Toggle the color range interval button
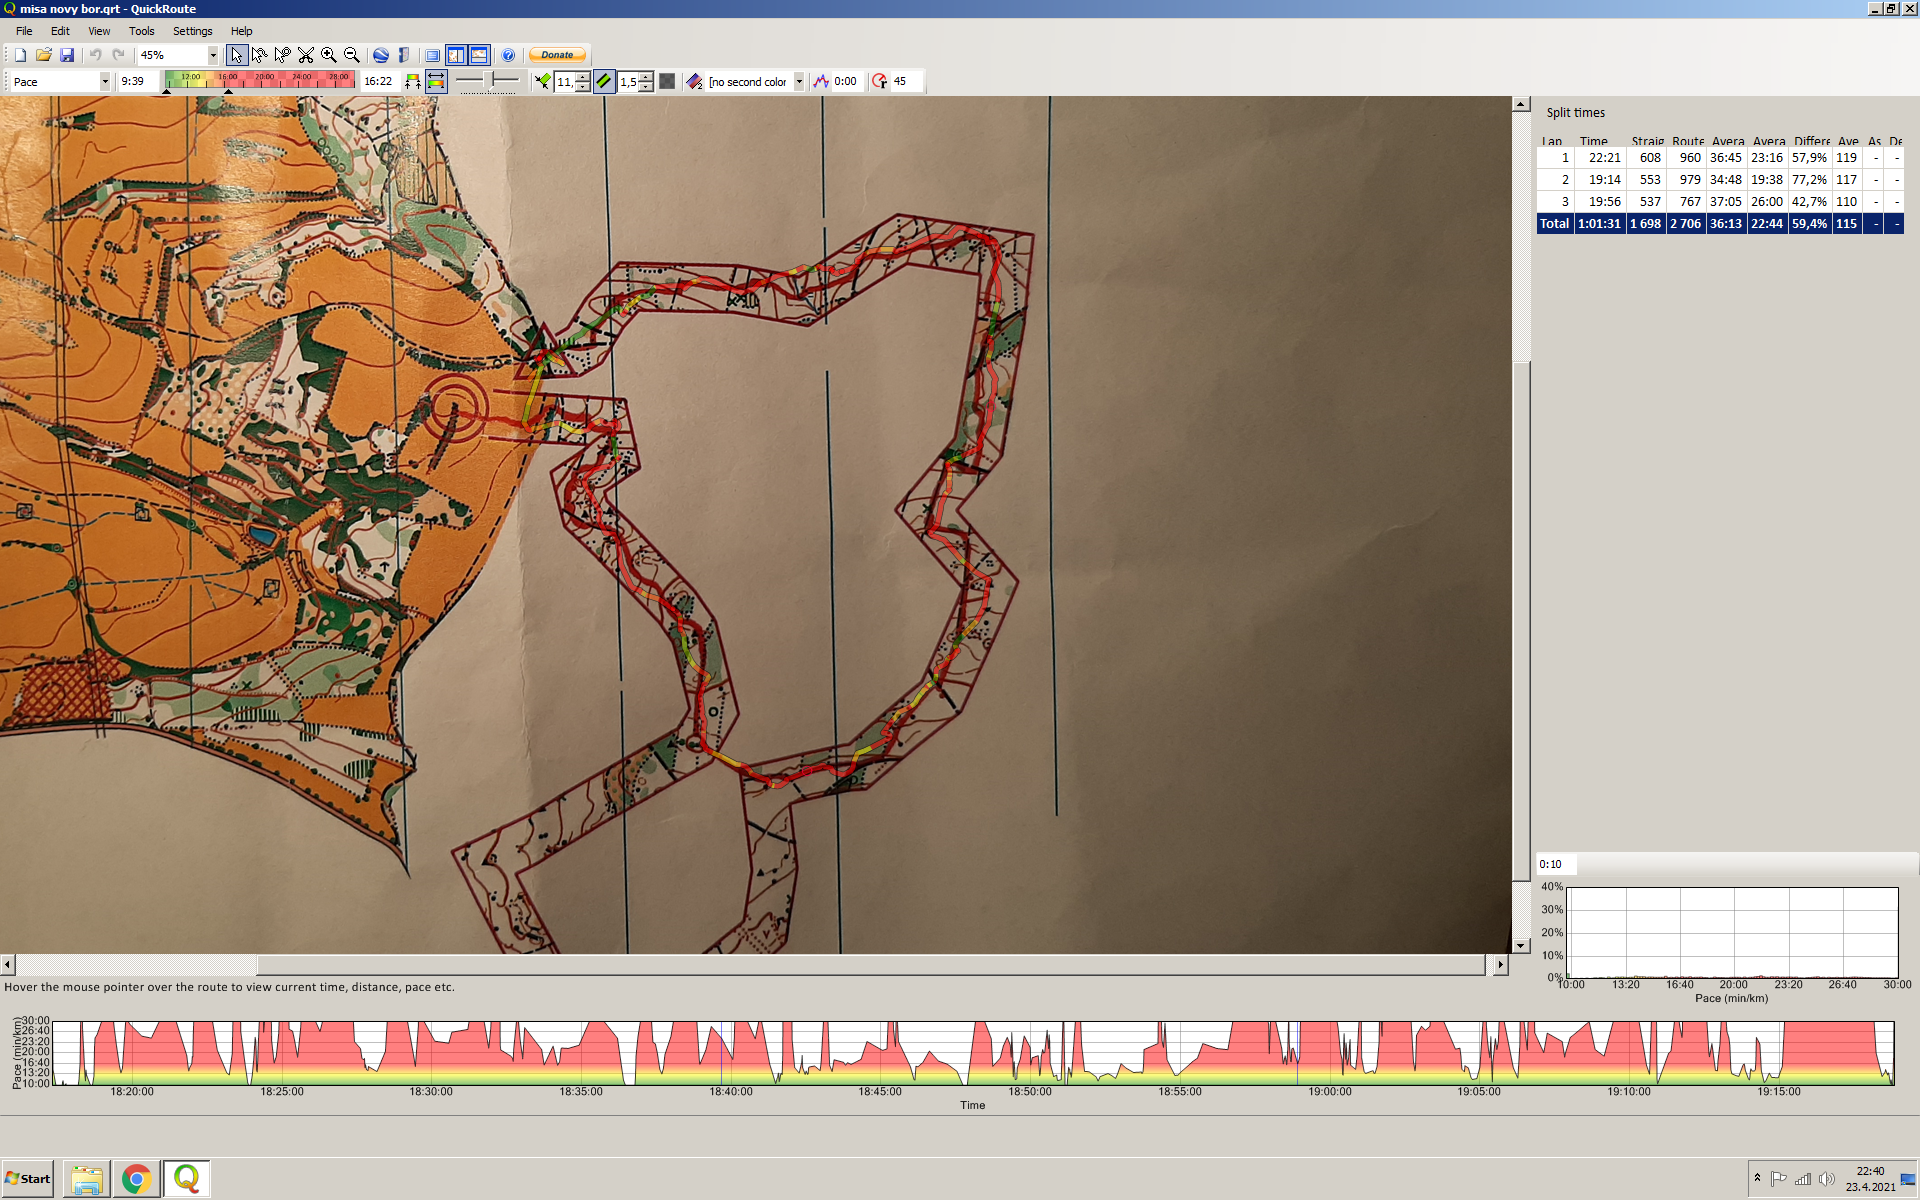Image resolution: width=1920 pixels, height=1200 pixels. (436, 82)
